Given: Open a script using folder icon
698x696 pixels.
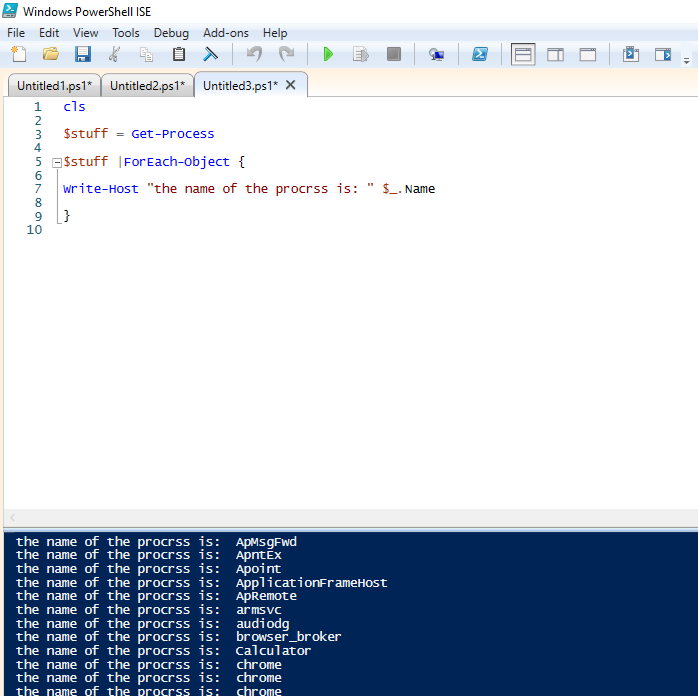Looking at the screenshot, I should (51, 54).
